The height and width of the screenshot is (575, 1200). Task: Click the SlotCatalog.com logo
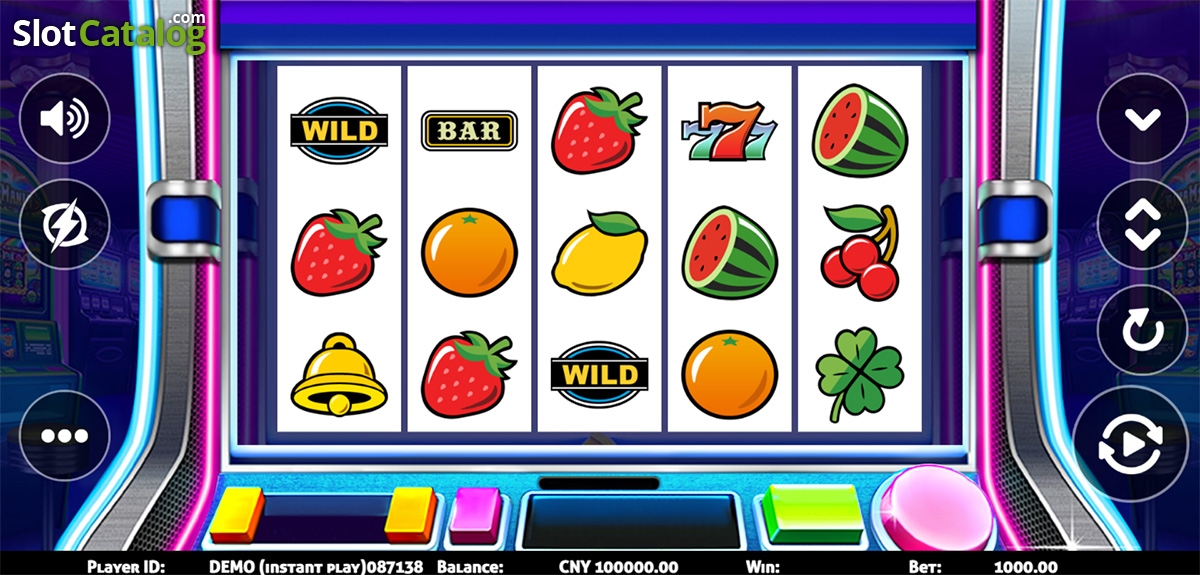[109, 31]
